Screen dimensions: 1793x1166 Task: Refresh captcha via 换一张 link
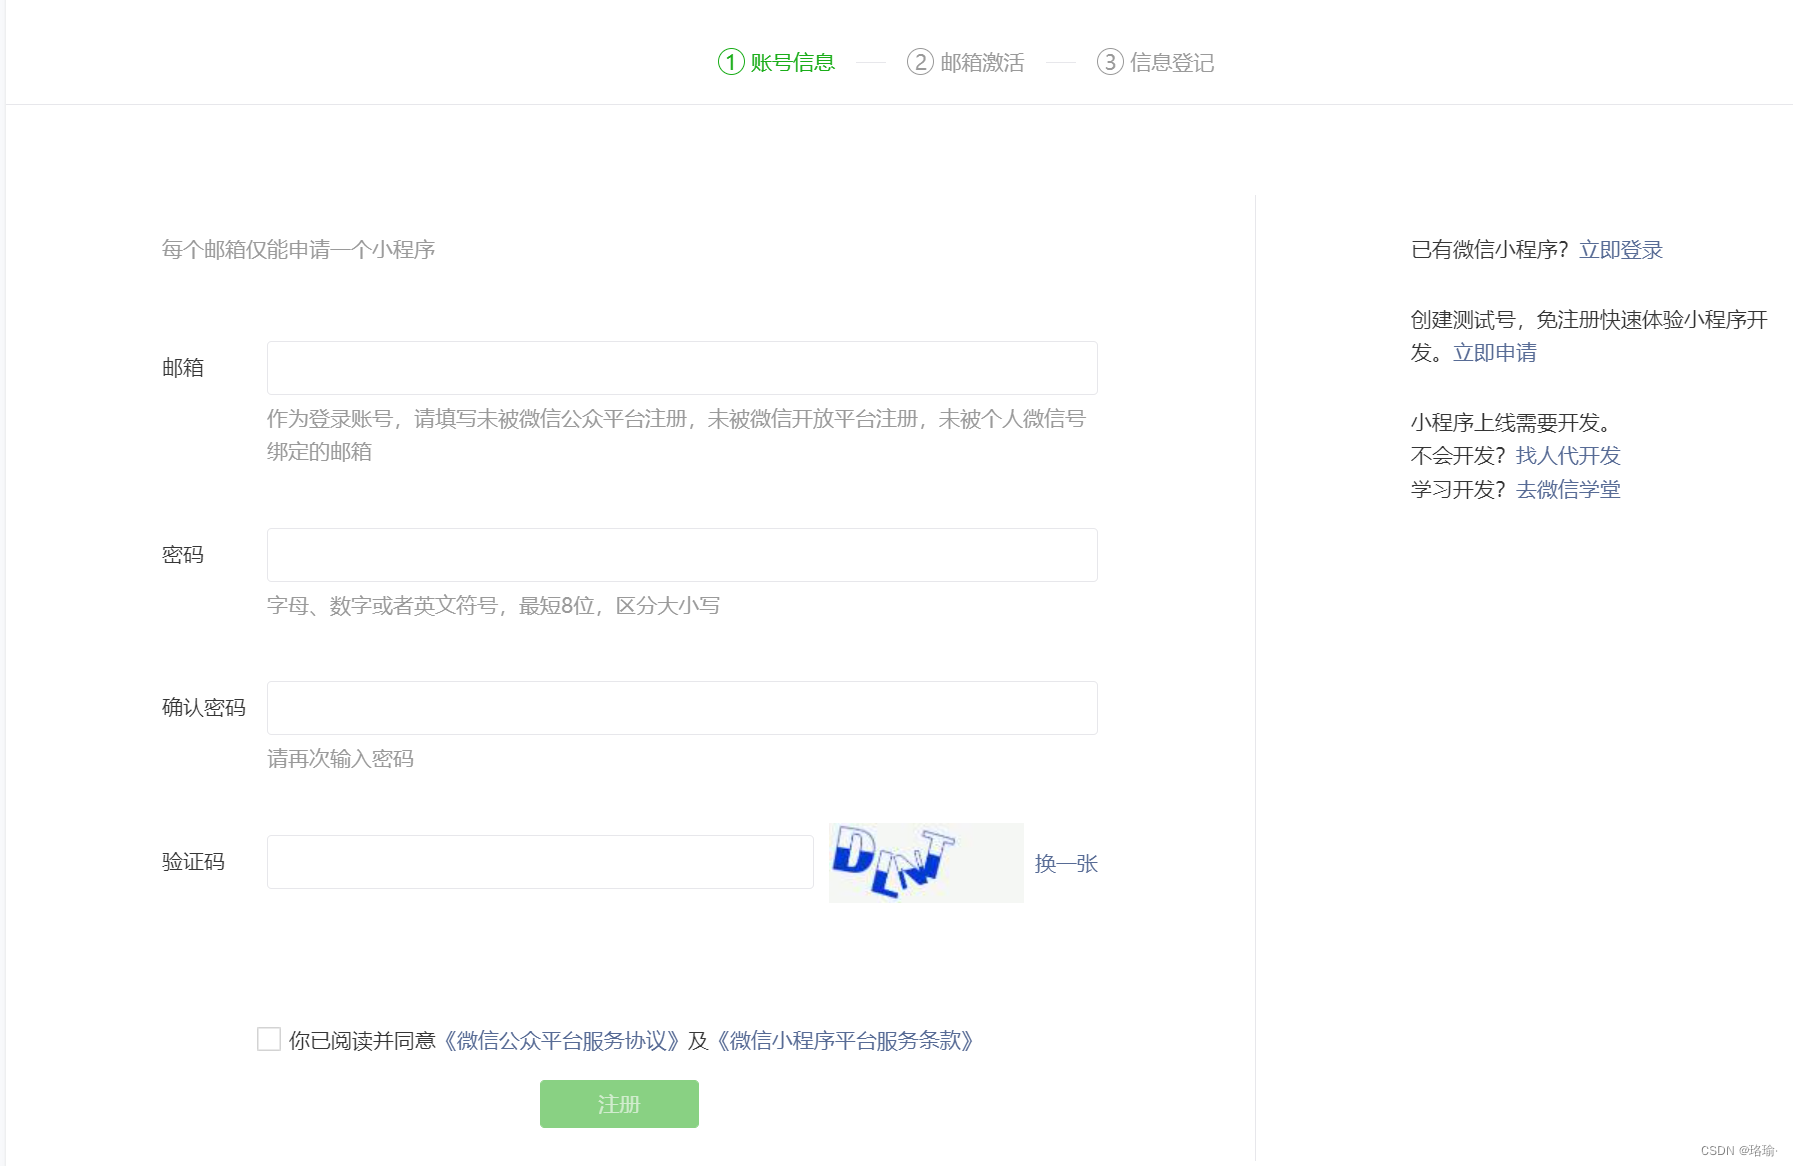tap(1066, 864)
